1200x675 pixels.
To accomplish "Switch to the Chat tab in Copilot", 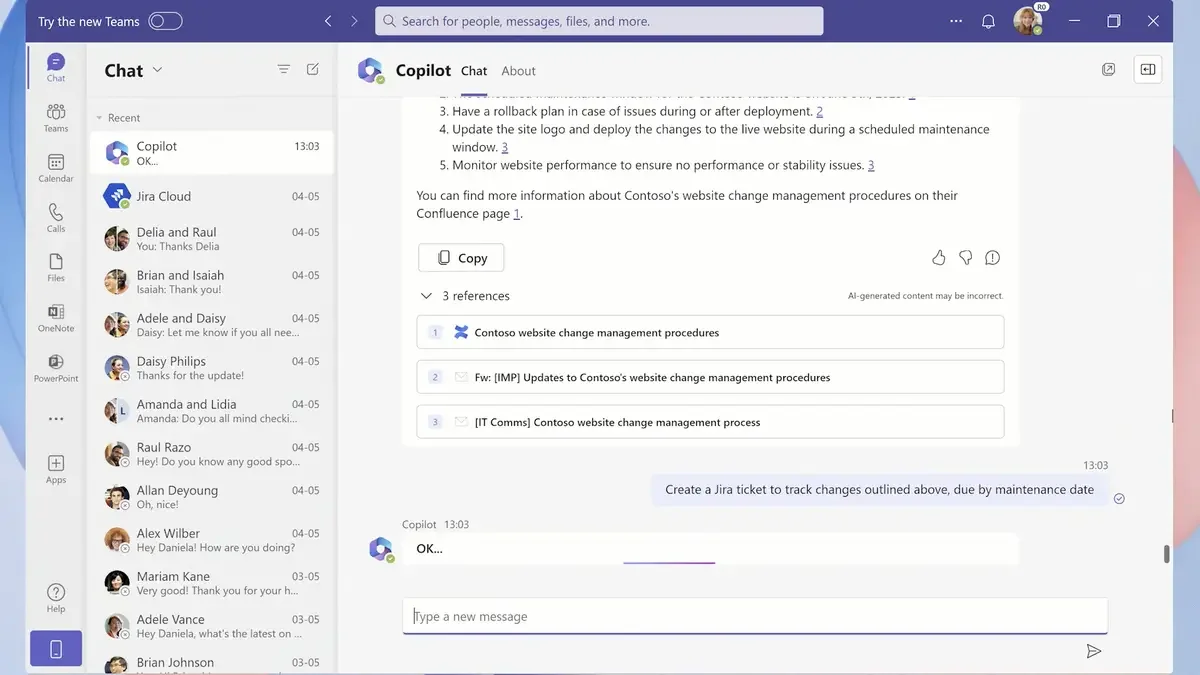I will (474, 71).
